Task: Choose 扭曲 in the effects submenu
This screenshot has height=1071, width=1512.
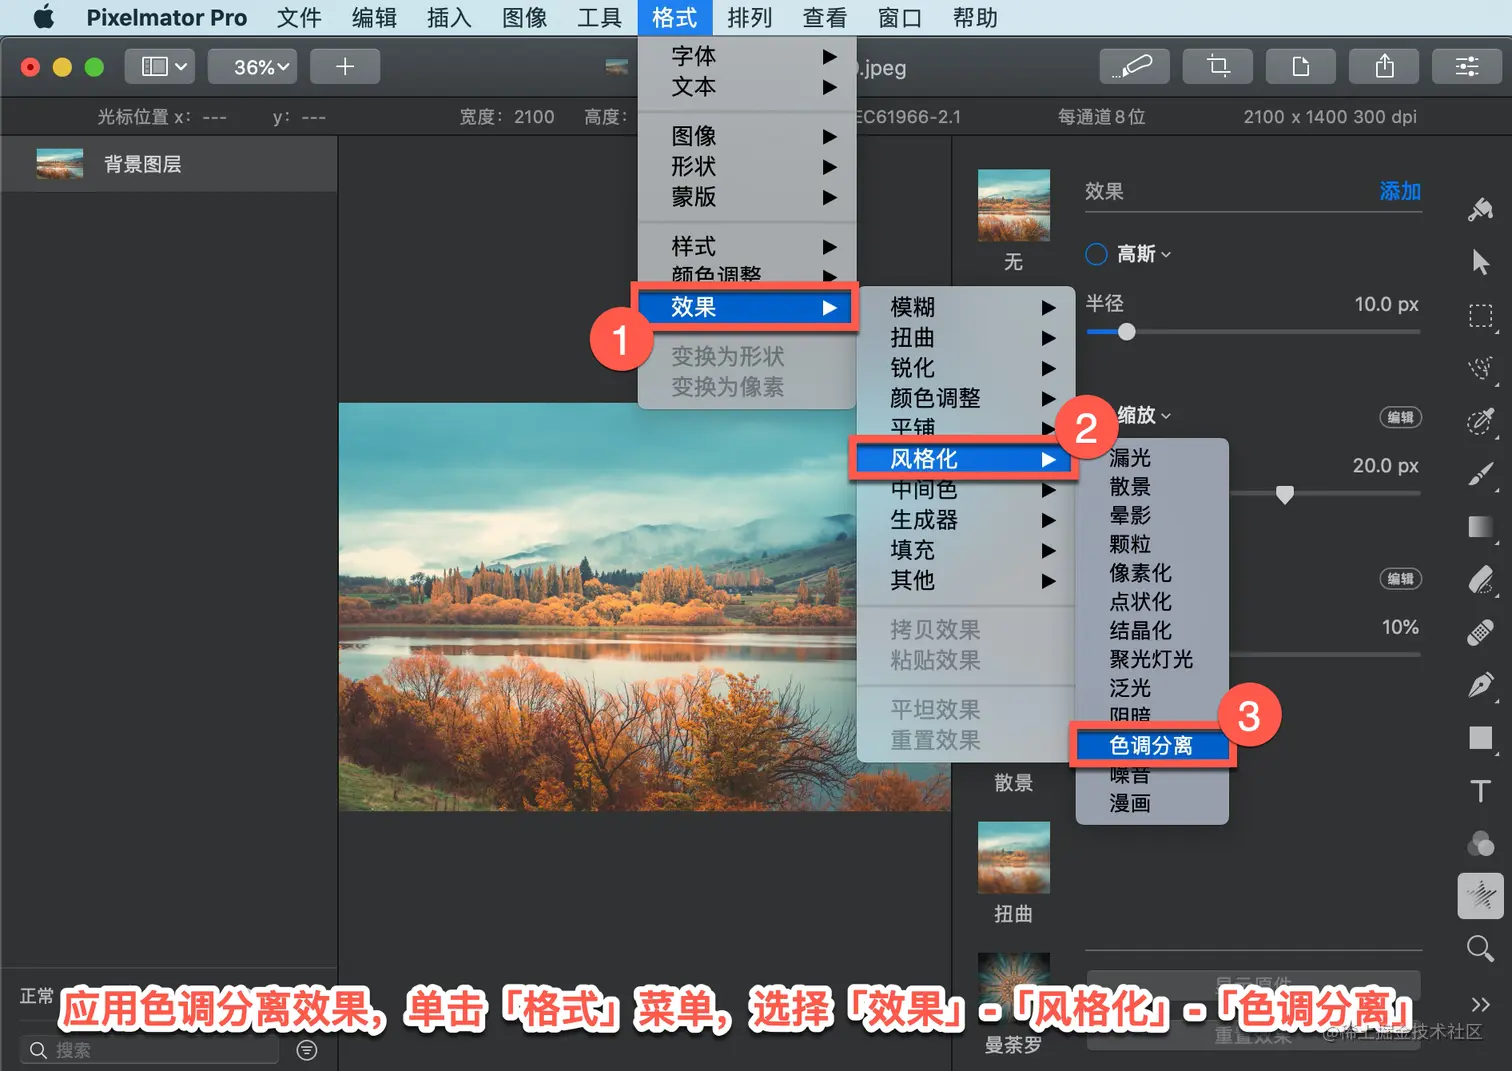Action: [x=966, y=338]
